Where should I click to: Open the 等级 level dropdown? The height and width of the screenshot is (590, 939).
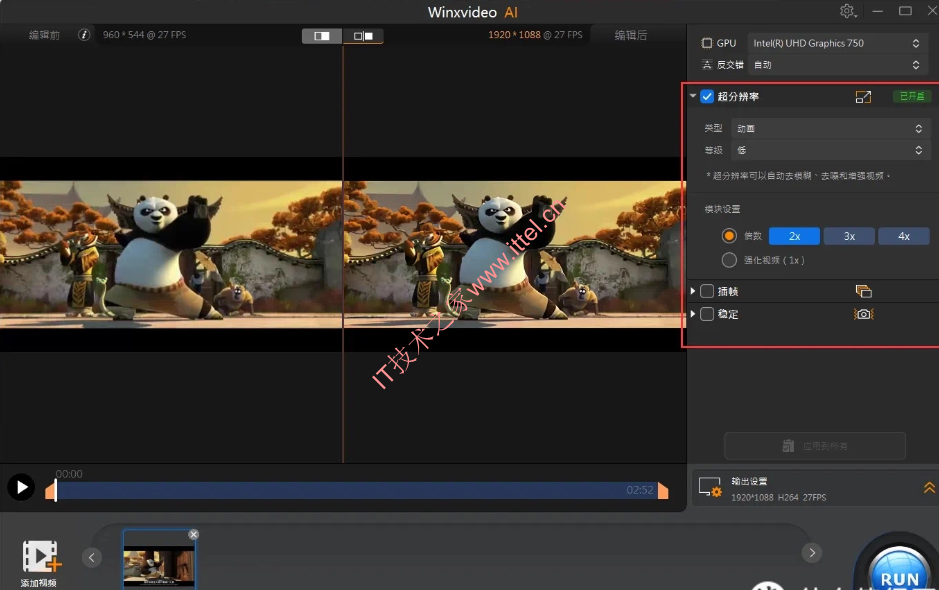point(830,150)
